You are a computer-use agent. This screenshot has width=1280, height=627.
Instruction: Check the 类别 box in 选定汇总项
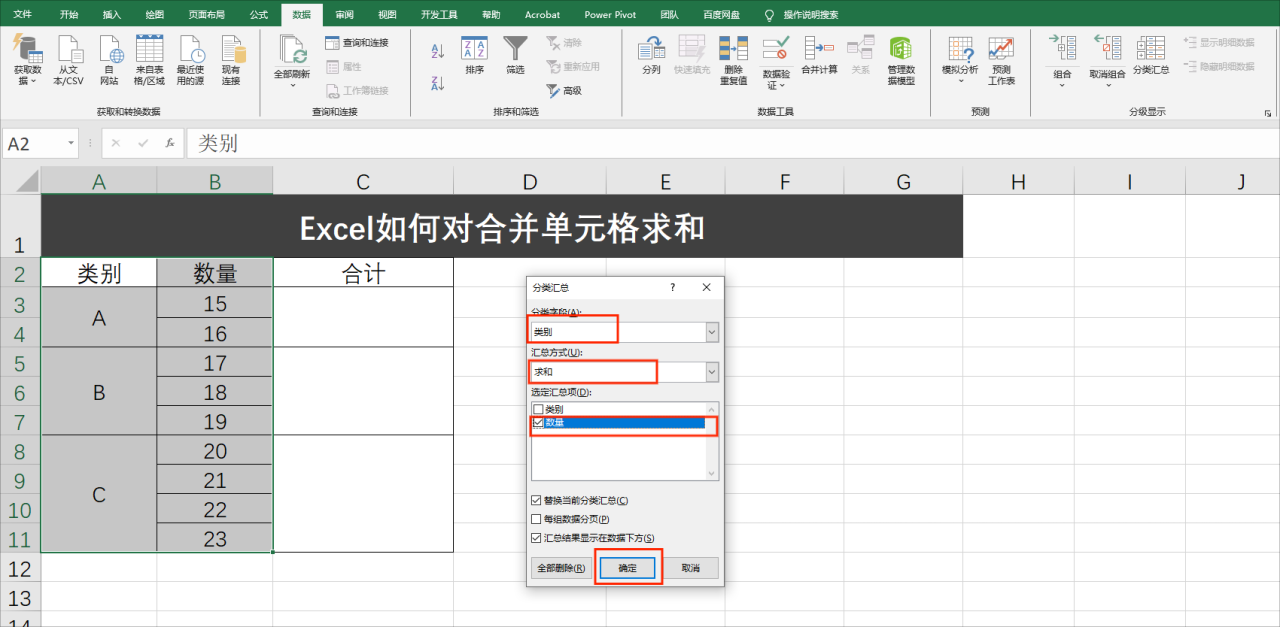coord(539,410)
